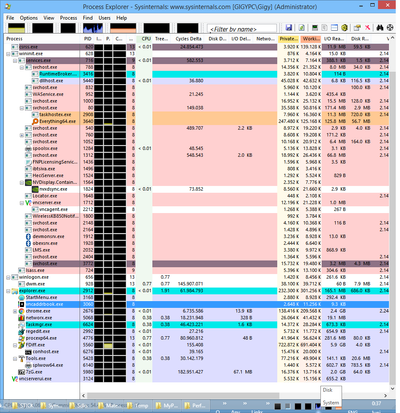Sort by the Process column header
Viewport: 400px width, 413px height.
(x=42, y=39)
